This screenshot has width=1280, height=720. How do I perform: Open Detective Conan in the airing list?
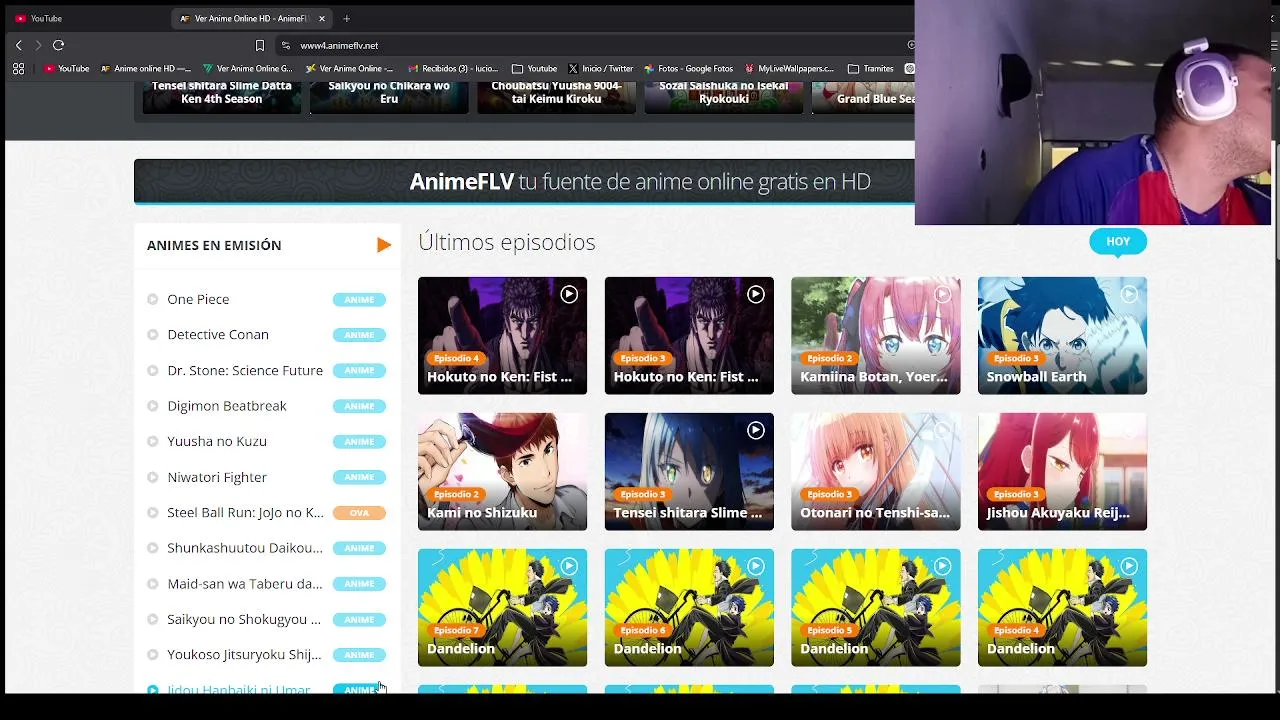click(218, 334)
